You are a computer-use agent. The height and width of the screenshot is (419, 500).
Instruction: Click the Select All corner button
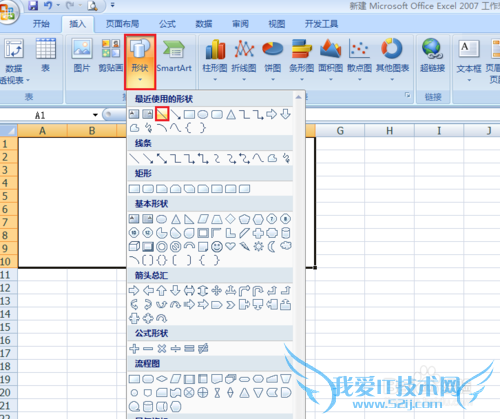pyautogui.click(x=9, y=131)
